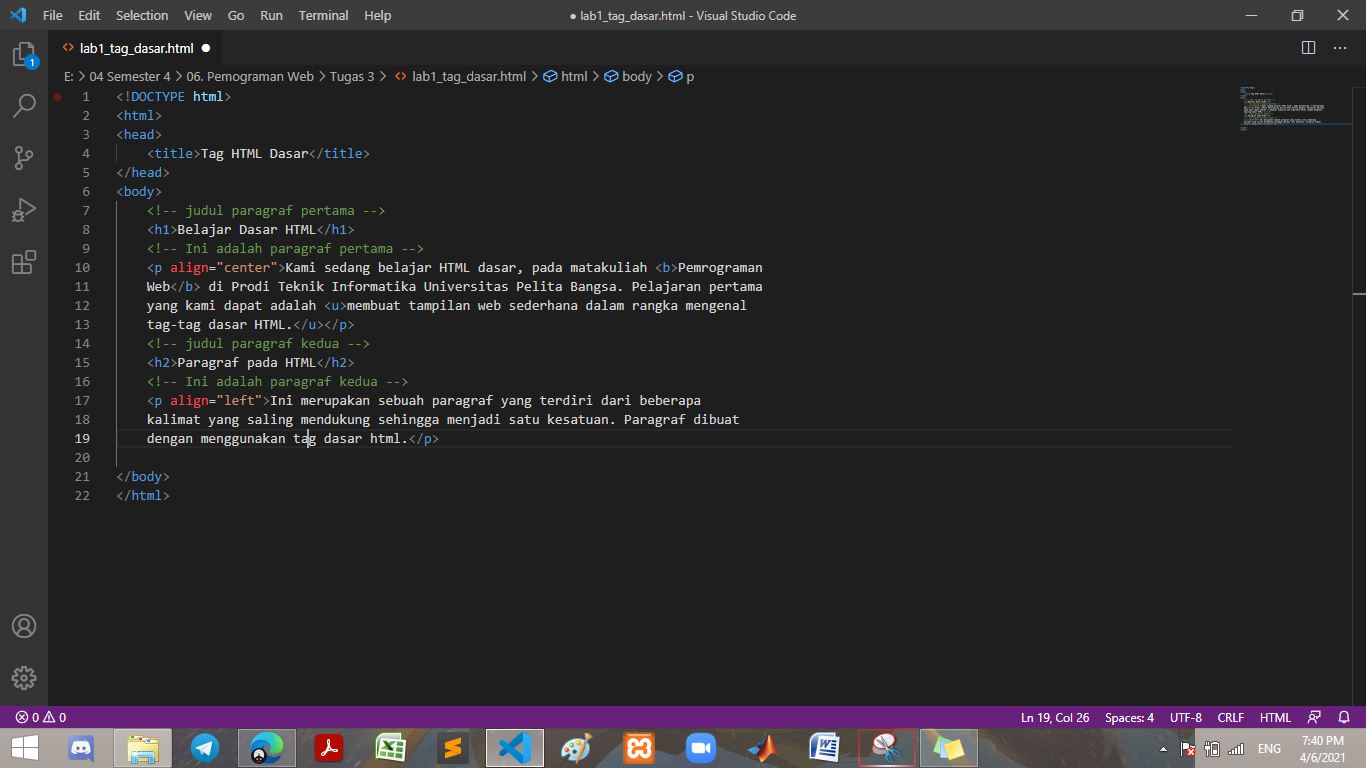Screen dimensions: 1366x768
Task: Open the html breadcrumb dropdown
Action: 566,76
